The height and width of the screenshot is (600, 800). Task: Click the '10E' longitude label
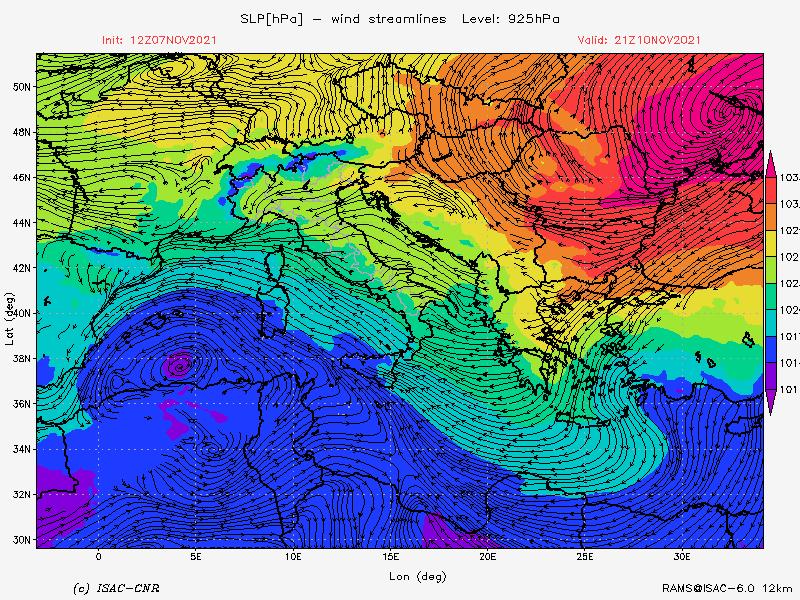(293, 557)
